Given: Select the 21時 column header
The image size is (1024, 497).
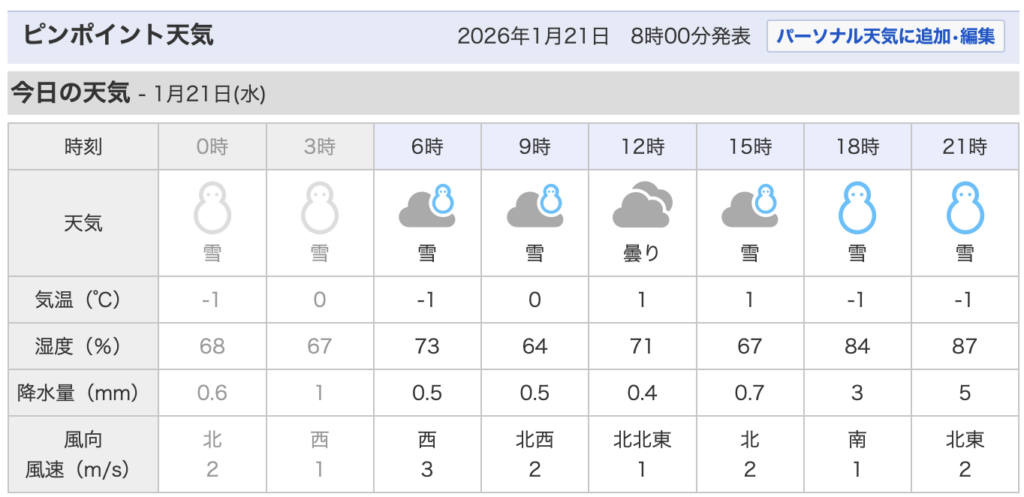Looking at the screenshot, I should click(x=965, y=147).
